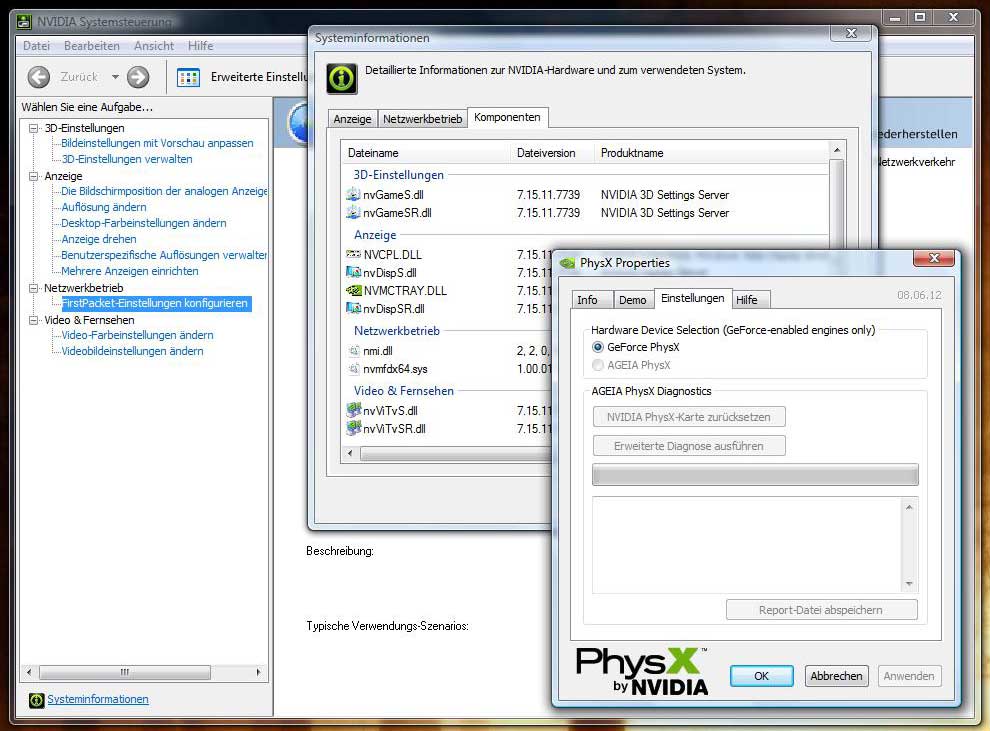Viewport: 990px width, 731px height.
Task: Click the OK button in PhysX Properties
Action: pyautogui.click(x=761, y=676)
